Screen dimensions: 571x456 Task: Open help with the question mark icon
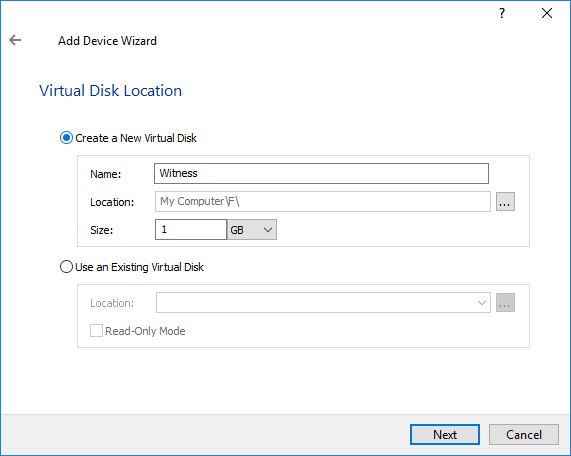[x=502, y=13]
